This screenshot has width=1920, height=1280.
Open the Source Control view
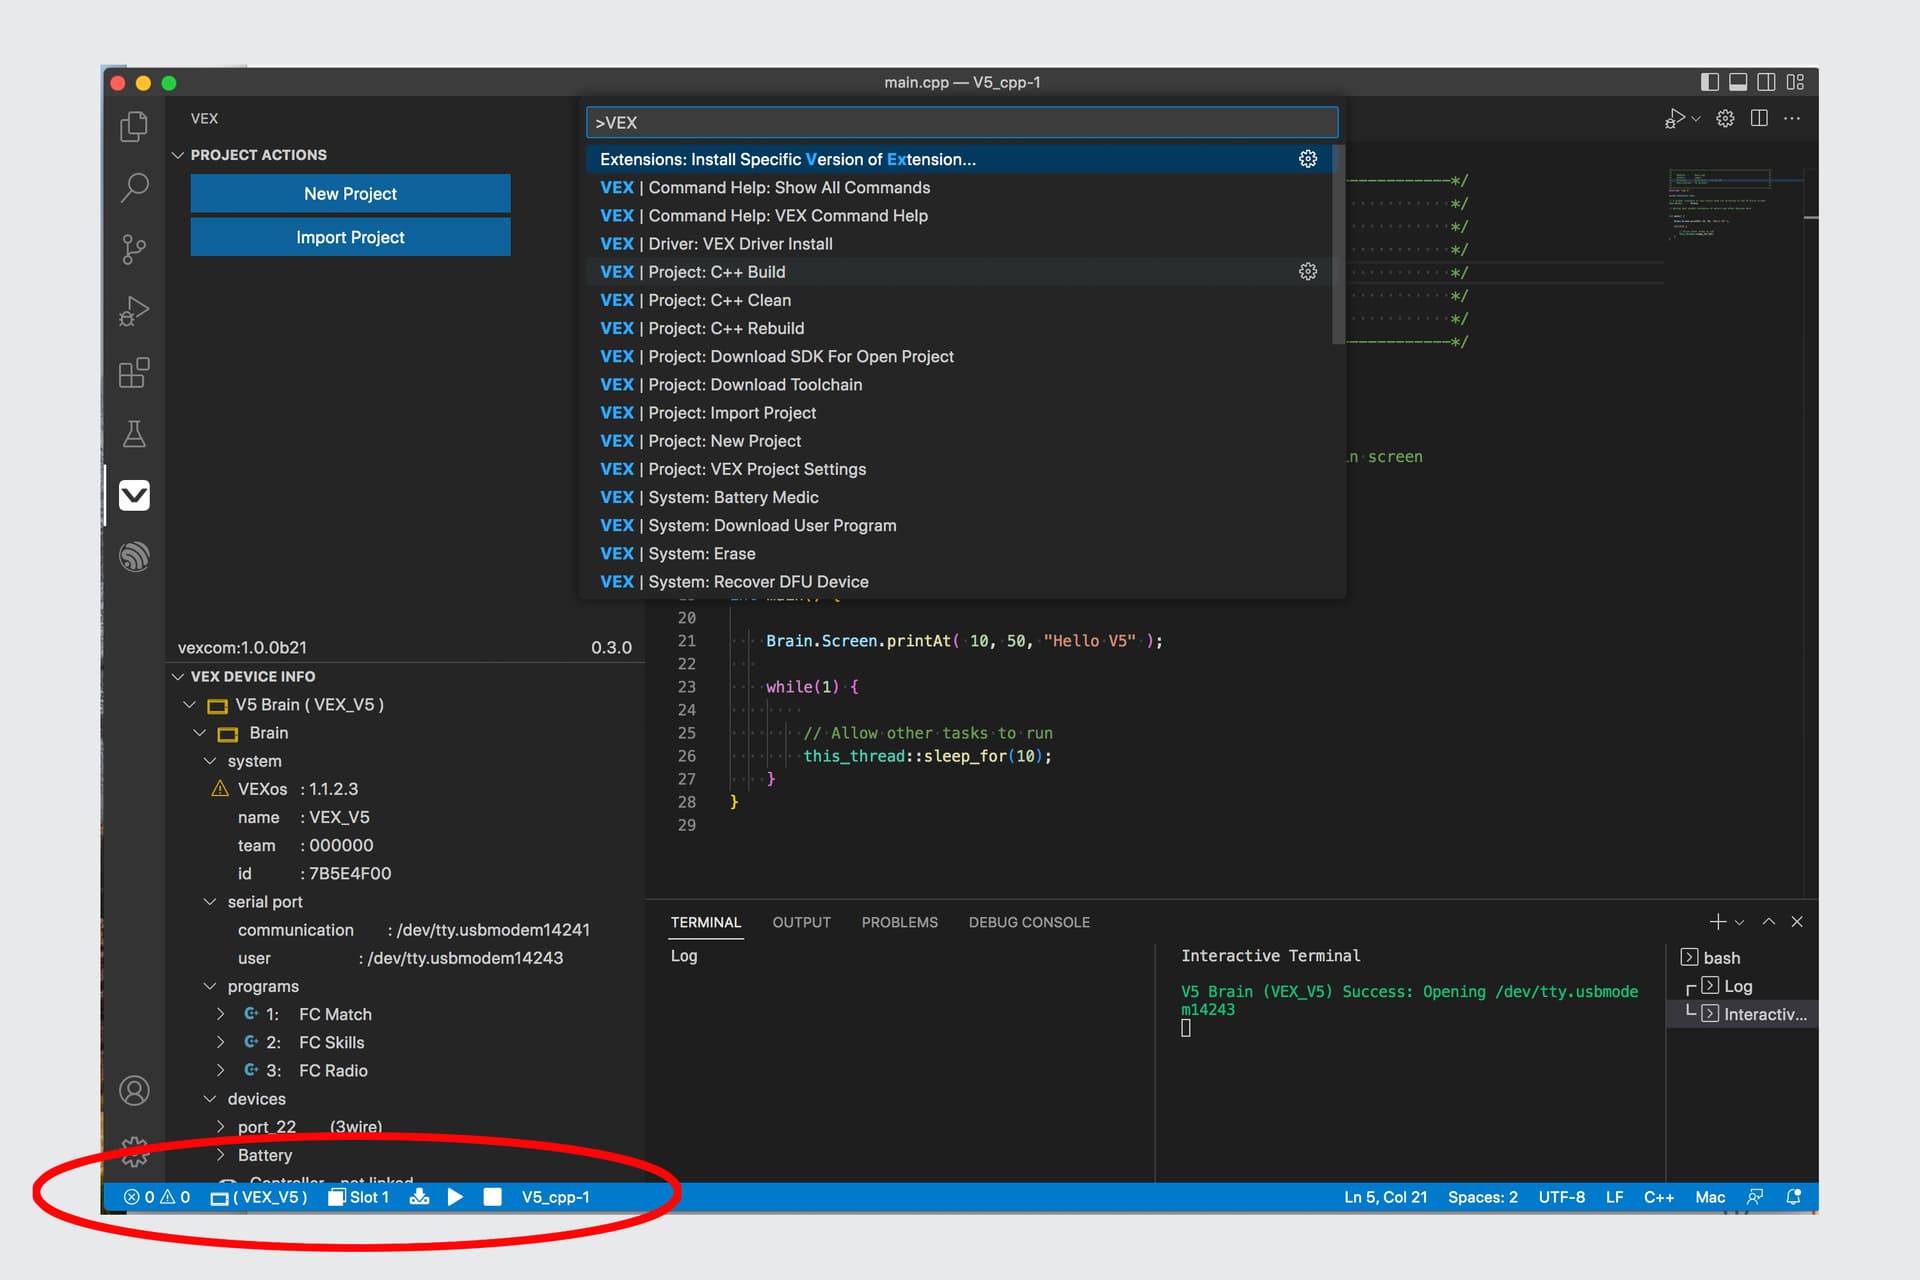point(134,250)
